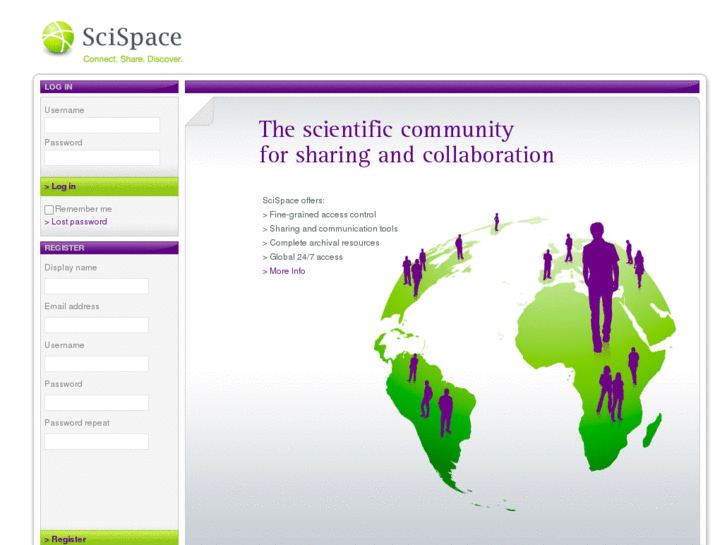The width and height of the screenshot is (727, 545).
Task: Click the Log in button
Action: coord(109,186)
